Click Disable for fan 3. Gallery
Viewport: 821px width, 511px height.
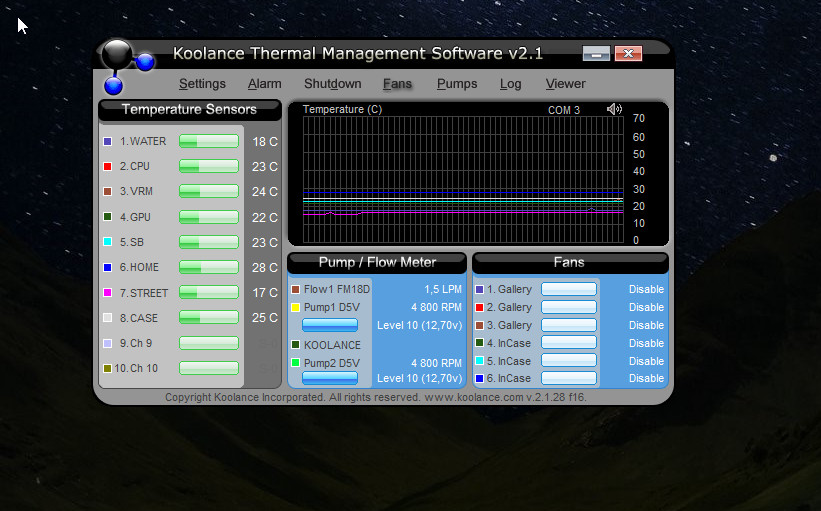click(x=646, y=325)
